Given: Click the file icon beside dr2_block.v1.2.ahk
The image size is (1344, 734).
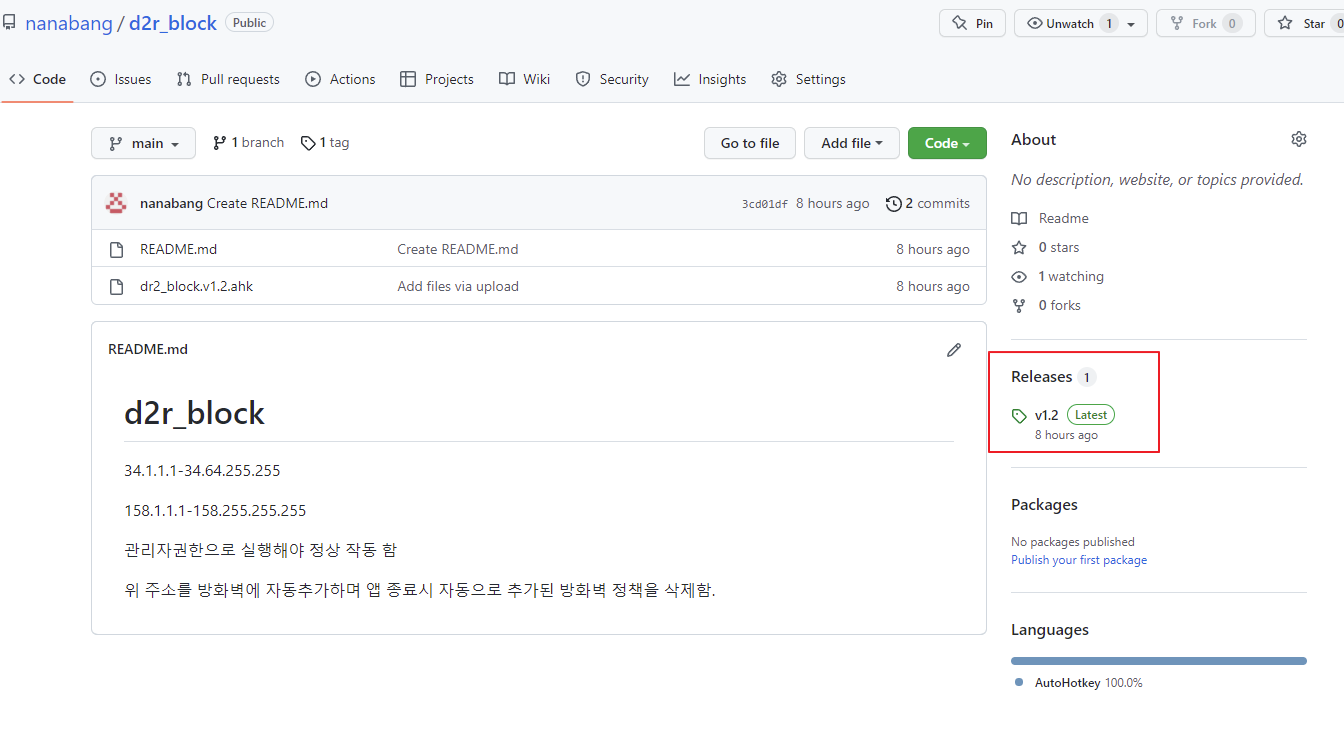Looking at the screenshot, I should 116,286.
